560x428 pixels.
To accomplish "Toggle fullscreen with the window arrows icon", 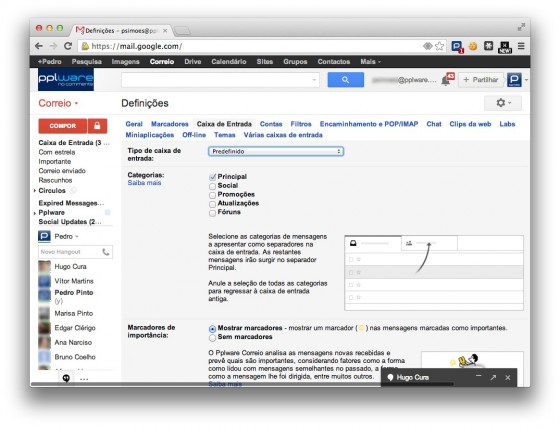I will coord(521,27).
